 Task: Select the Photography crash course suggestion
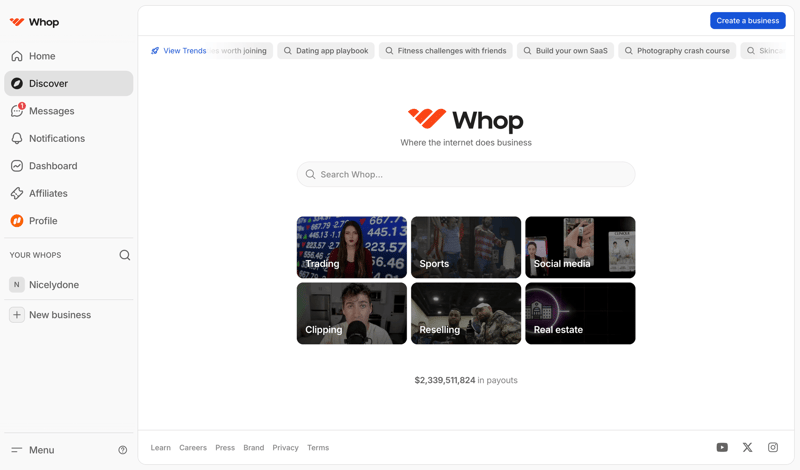pos(677,51)
